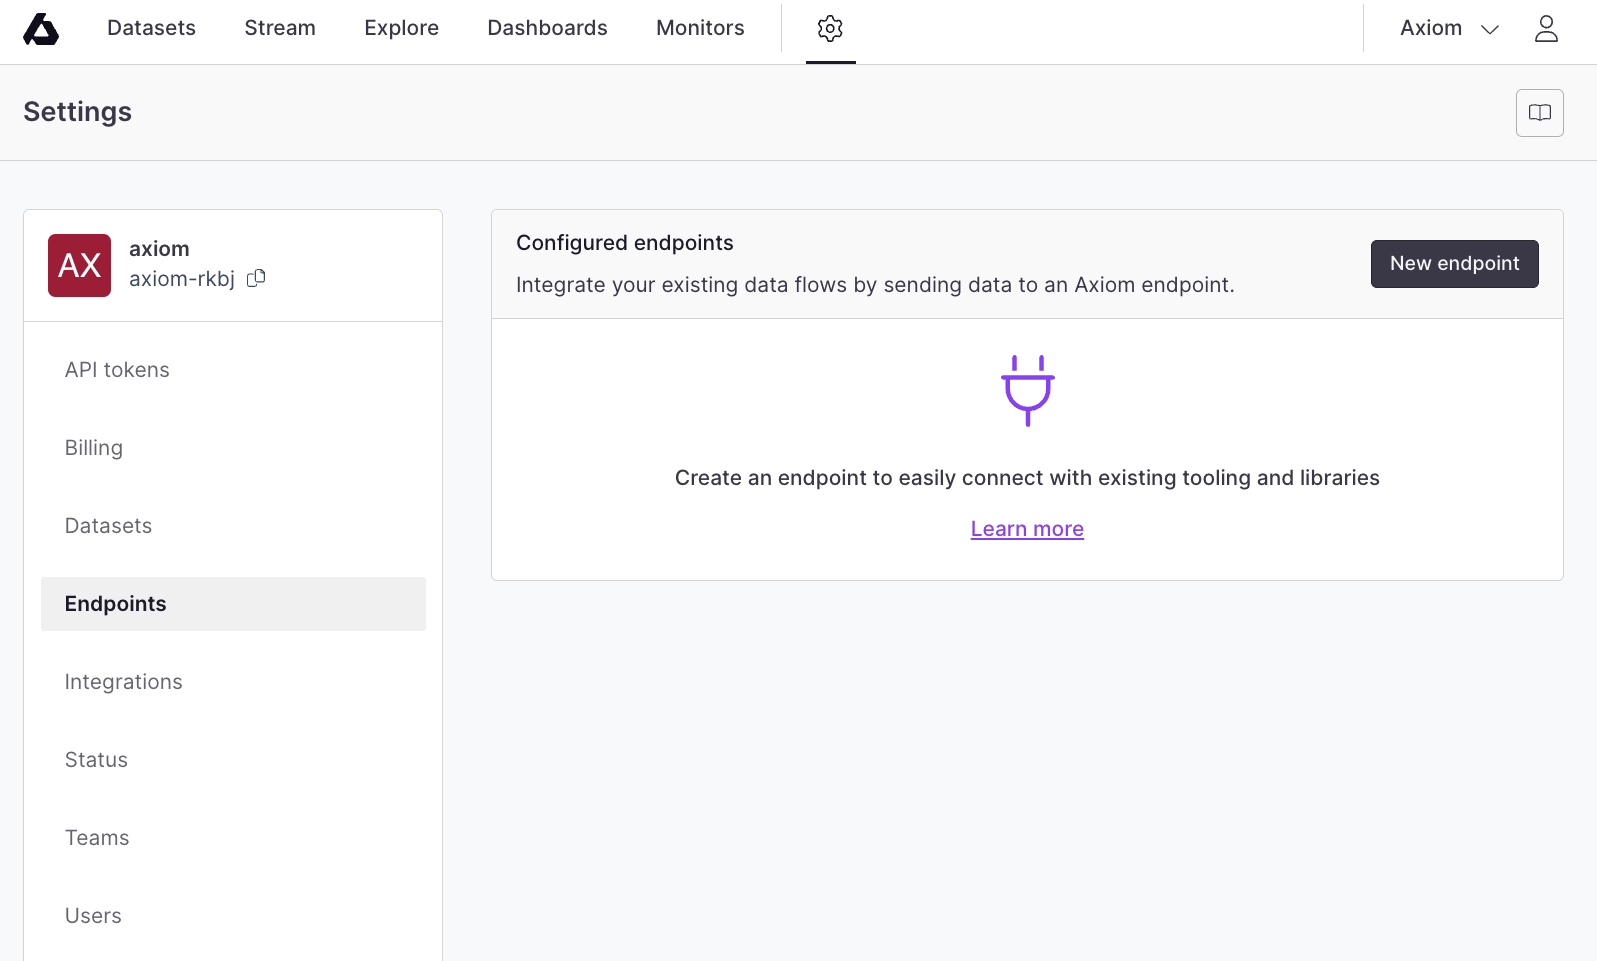Open Teams settings
Screen dimensions: 1597x961
click(233, 838)
